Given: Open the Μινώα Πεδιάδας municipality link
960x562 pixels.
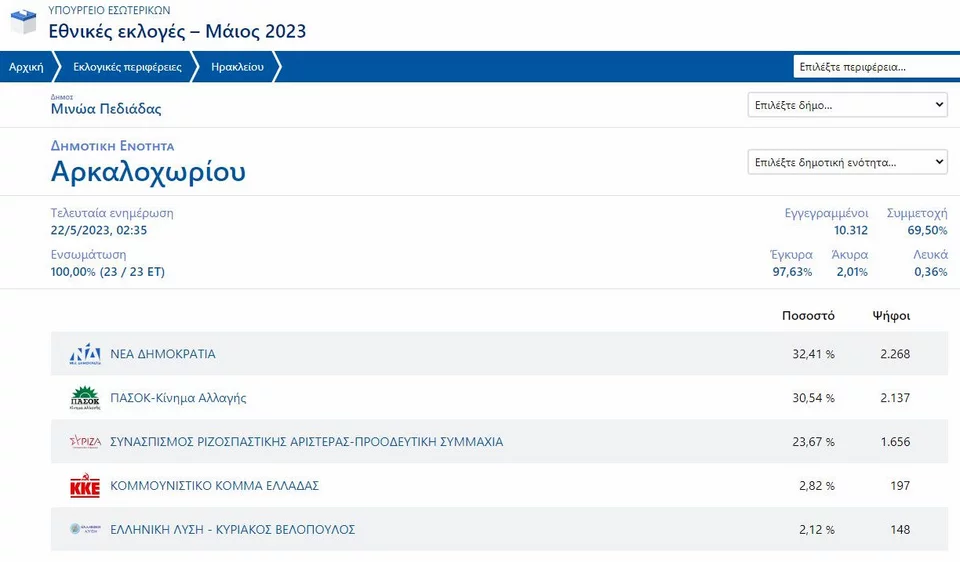Looking at the screenshot, I should point(106,109).
